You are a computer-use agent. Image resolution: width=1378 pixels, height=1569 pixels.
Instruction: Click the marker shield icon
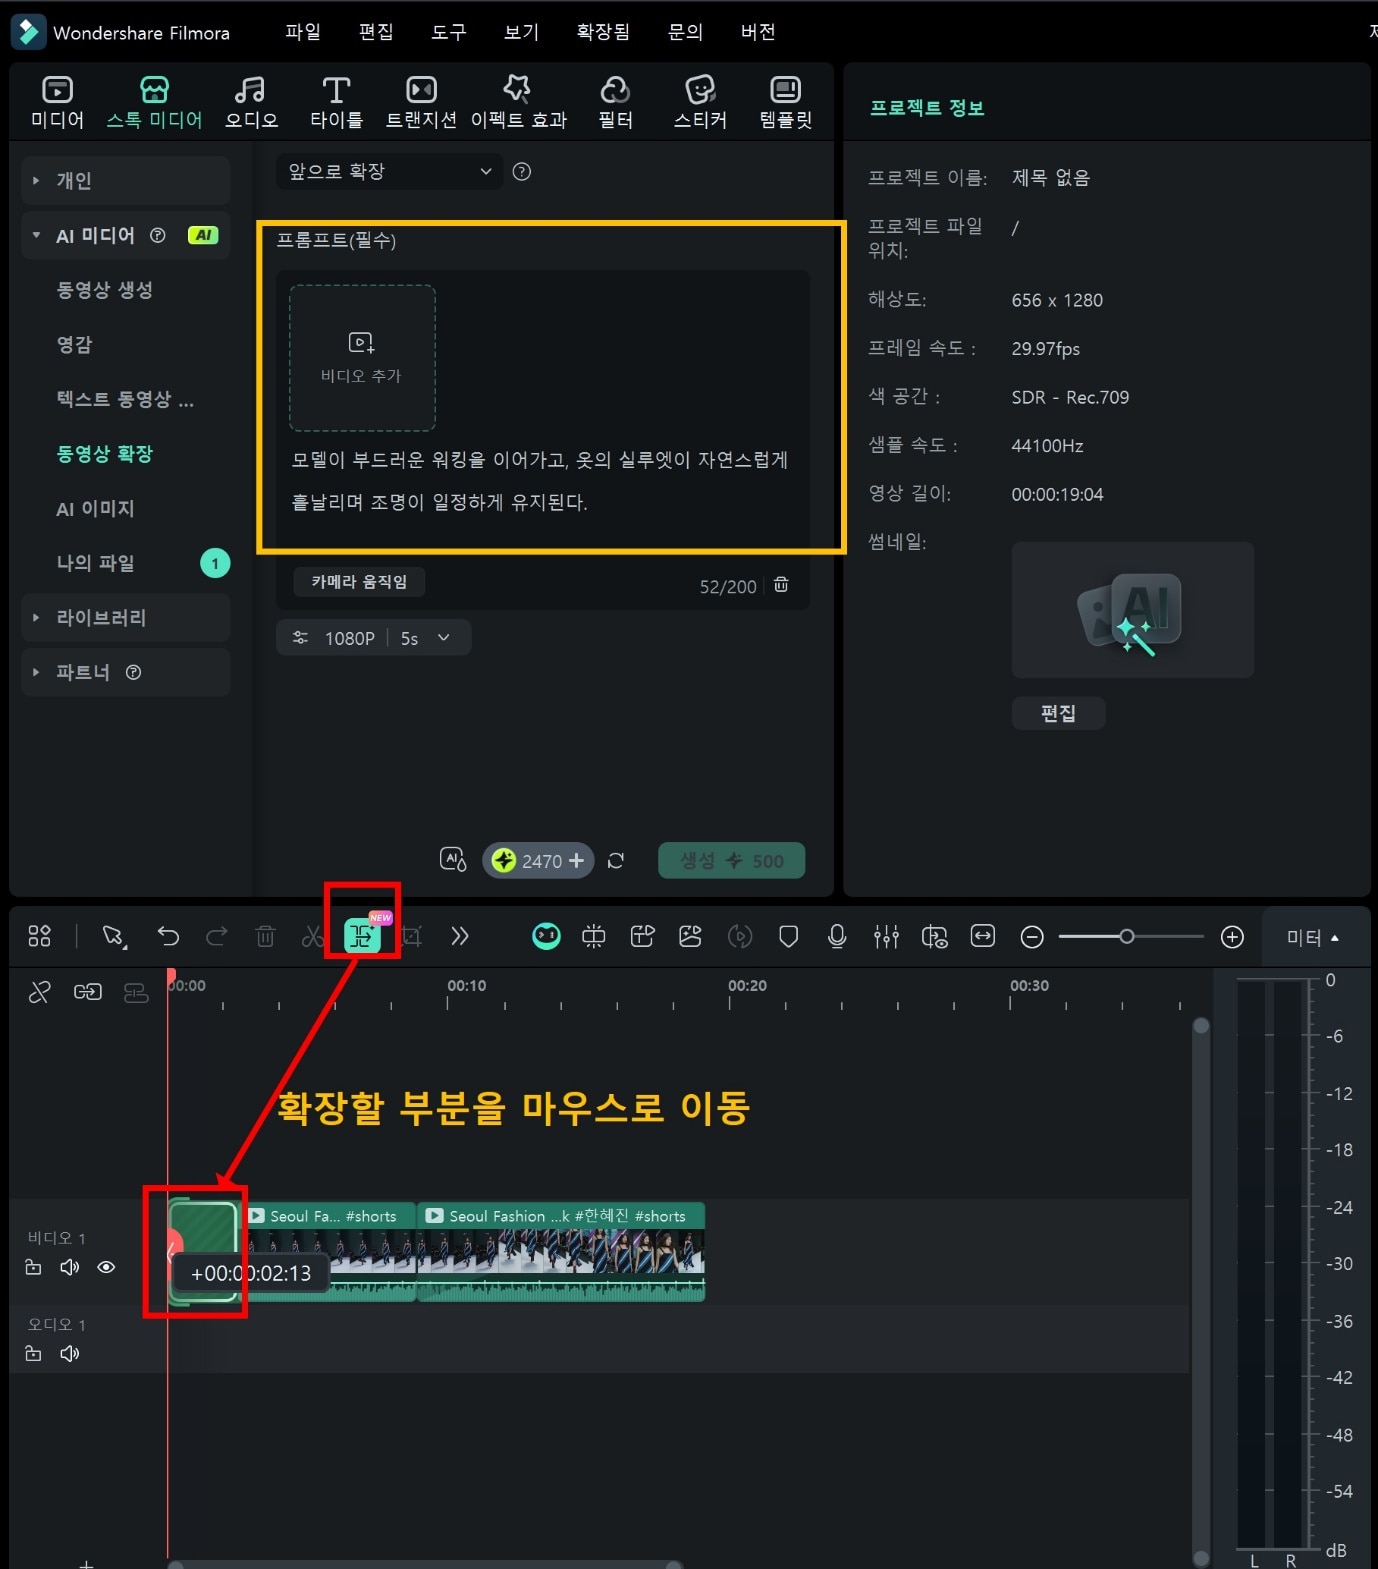click(x=788, y=936)
